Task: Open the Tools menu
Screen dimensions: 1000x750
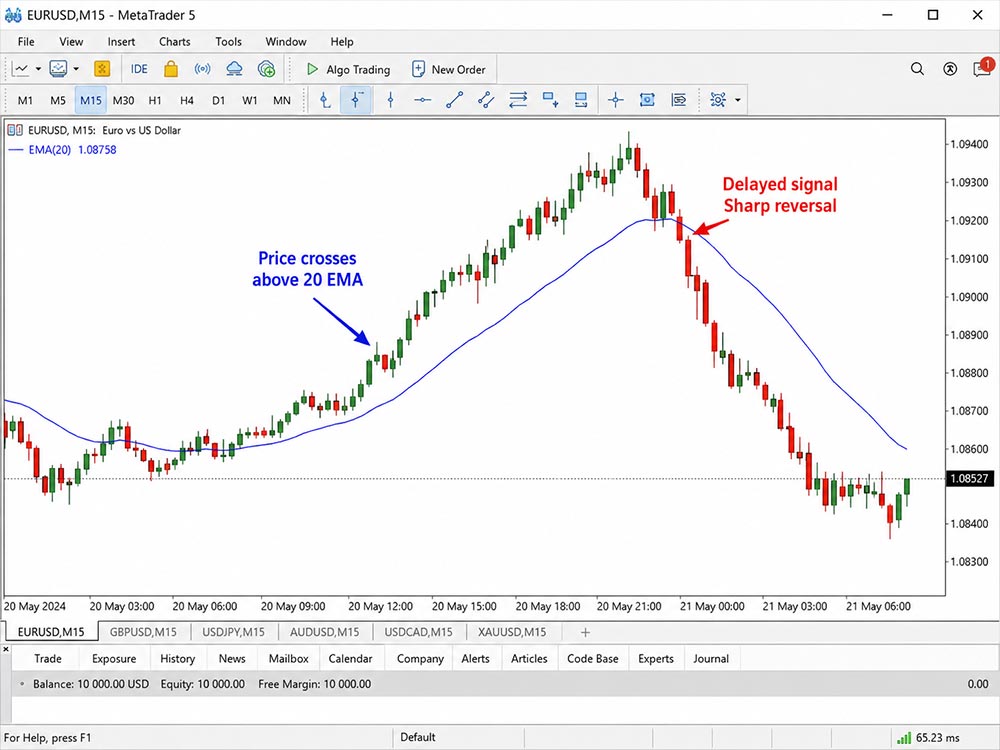Action: pos(228,41)
